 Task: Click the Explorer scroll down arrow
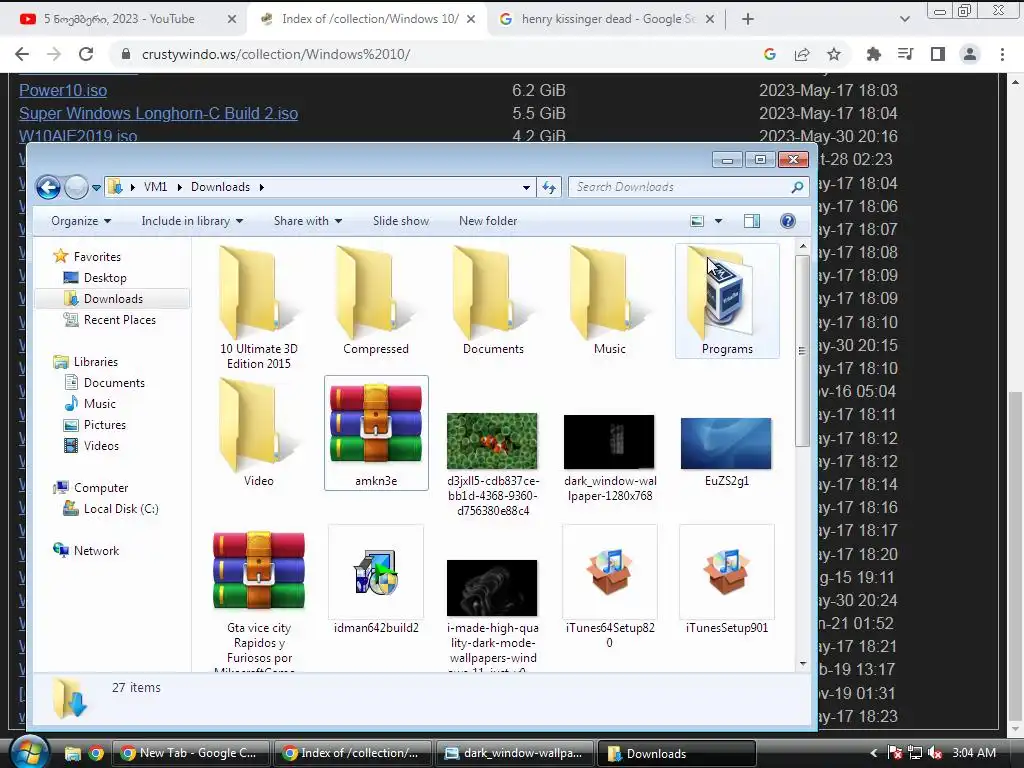pyautogui.click(x=803, y=664)
